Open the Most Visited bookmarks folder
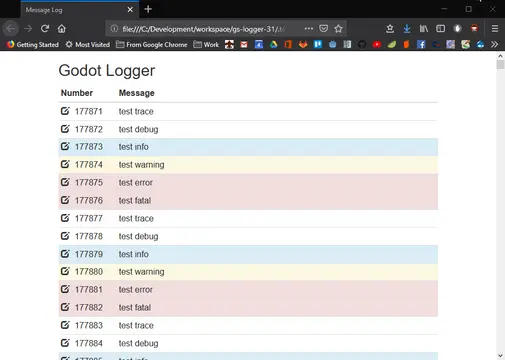Image resolution: width=505 pixels, height=360 pixels. pos(88,44)
